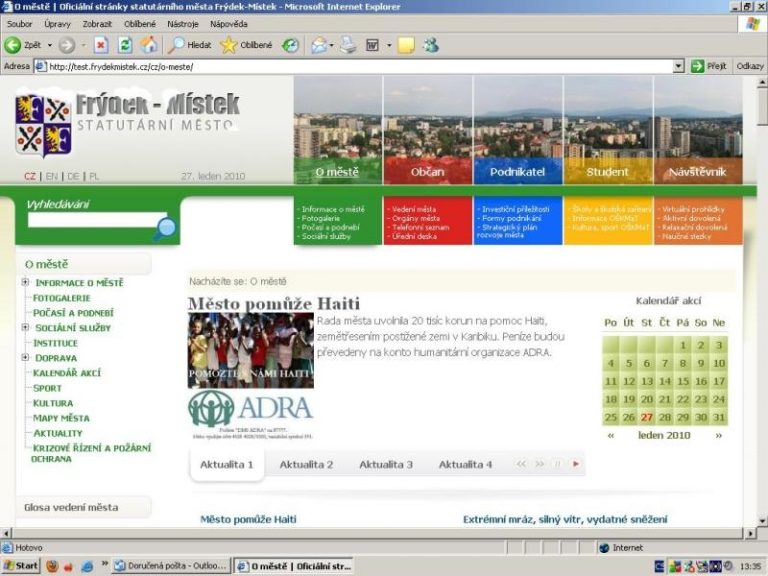Viewport: 768px width, 576px height.
Task: Click the website search magnifier icon
Action: (165, 228)
